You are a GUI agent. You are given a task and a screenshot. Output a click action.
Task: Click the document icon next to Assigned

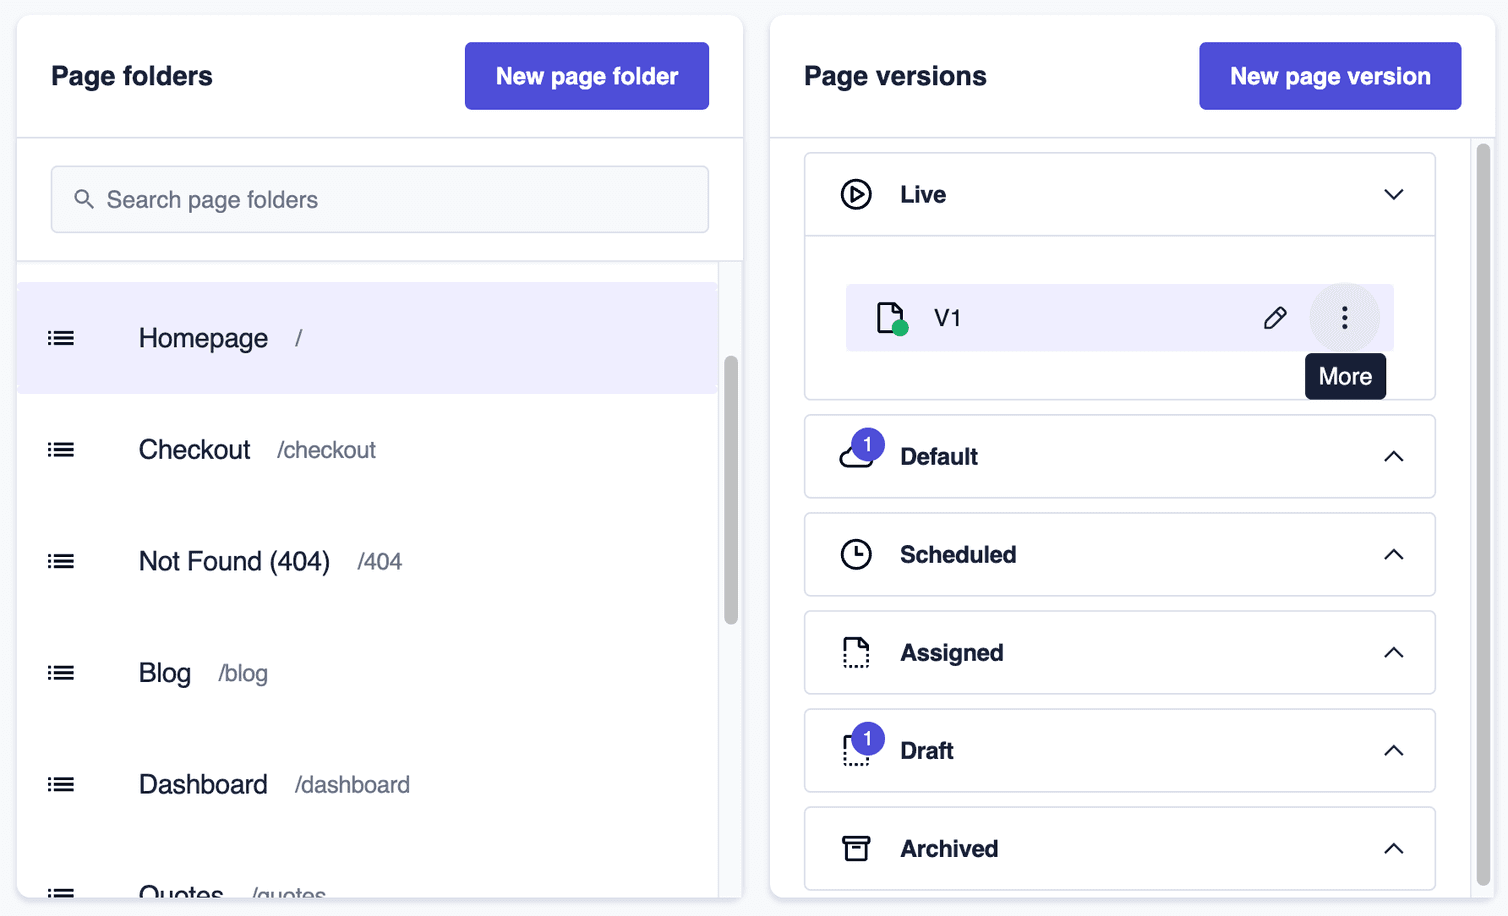click(856, 652)
